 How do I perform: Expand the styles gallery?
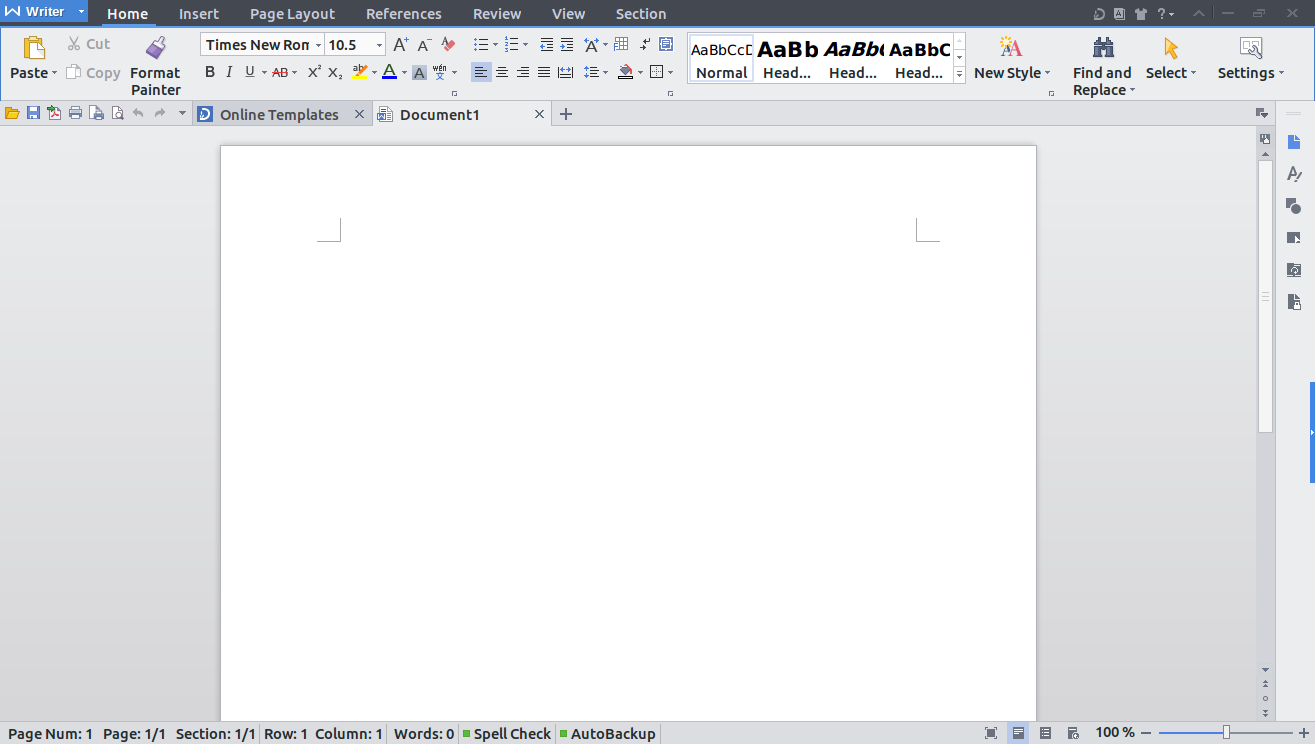[x=959, y=74]
